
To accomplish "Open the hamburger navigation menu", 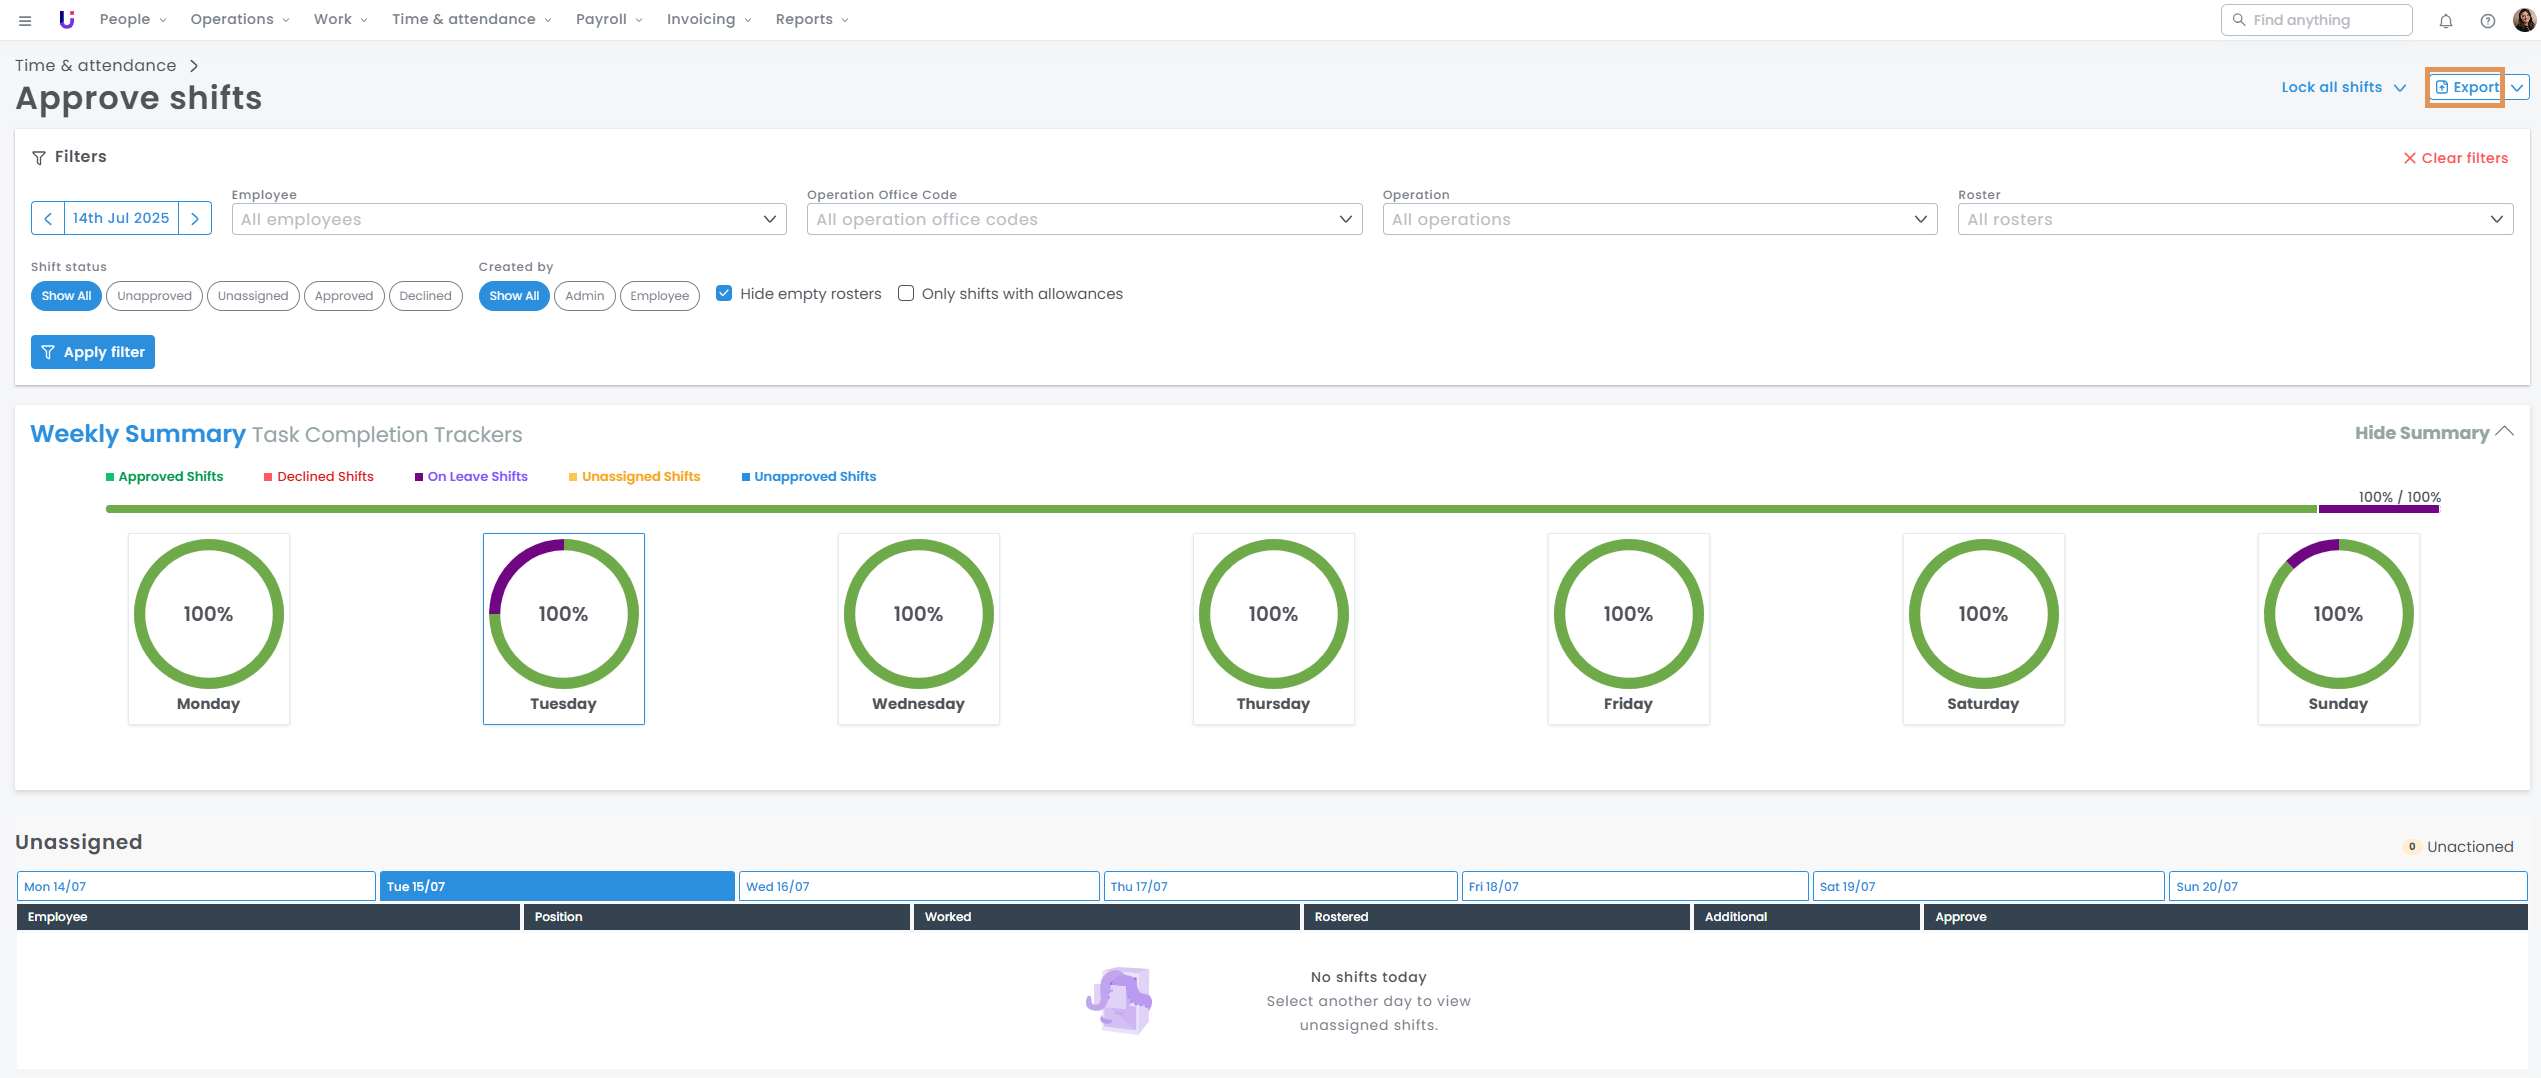I will click(25, 20).
